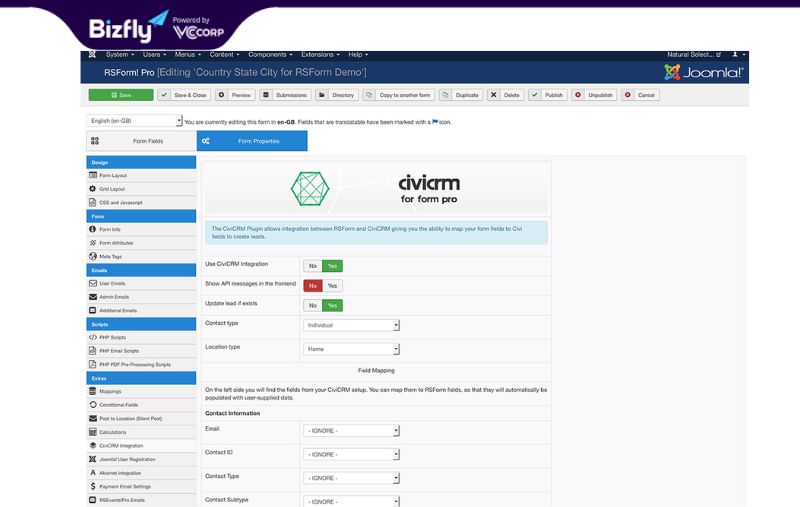Open the Contact type dropdown
This screenshot has height=507, width=800.
(352, 325)
